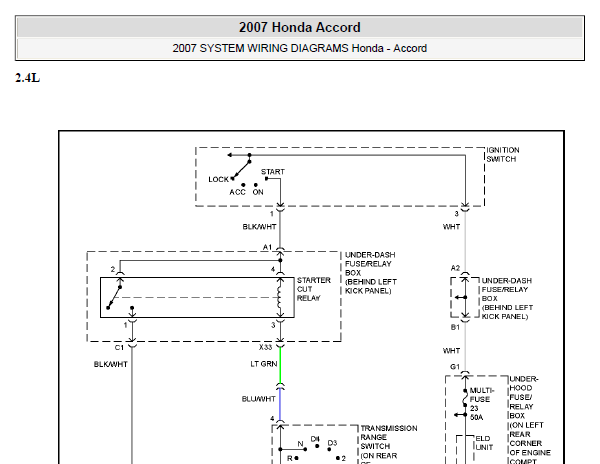The image size is (600, 464).
Task: Click the "WHT" wire label above G1
Action: [452, 351]
